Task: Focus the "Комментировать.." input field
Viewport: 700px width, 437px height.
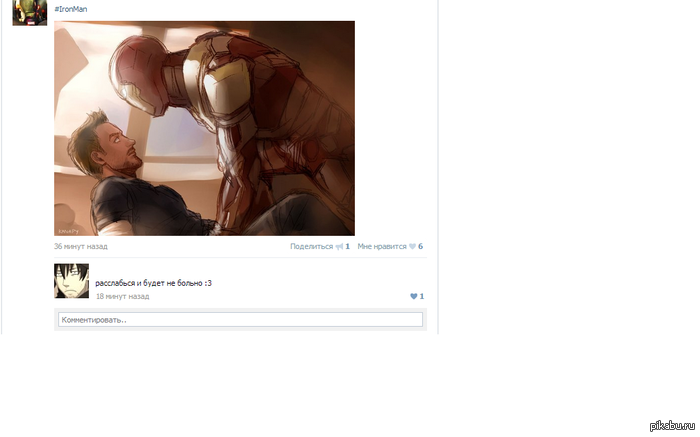Action: pyautogui.click(x=240, y=320)
